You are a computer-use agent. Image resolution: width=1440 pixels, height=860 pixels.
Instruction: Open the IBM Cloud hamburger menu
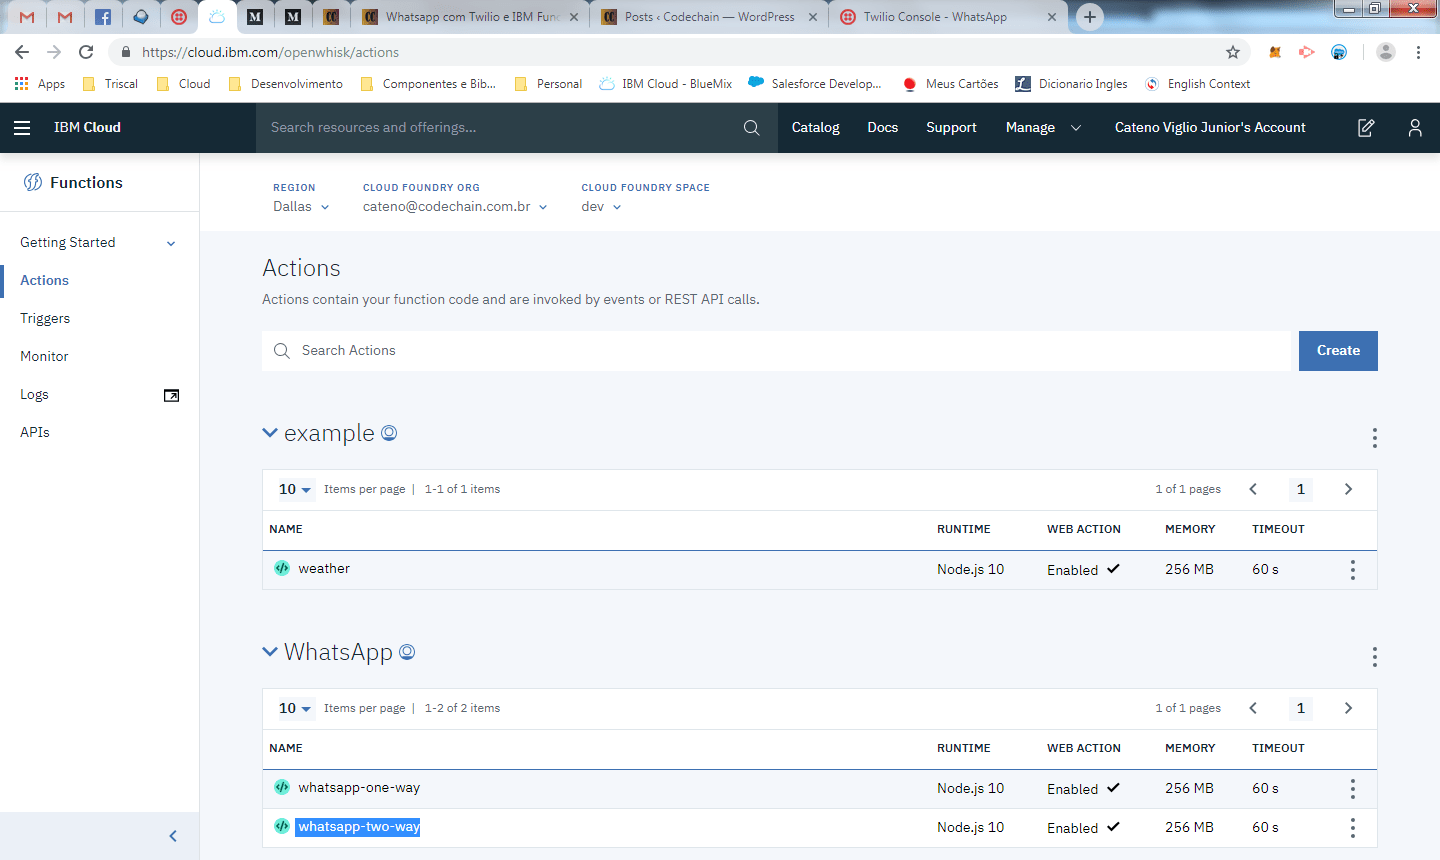click(22, 128)
